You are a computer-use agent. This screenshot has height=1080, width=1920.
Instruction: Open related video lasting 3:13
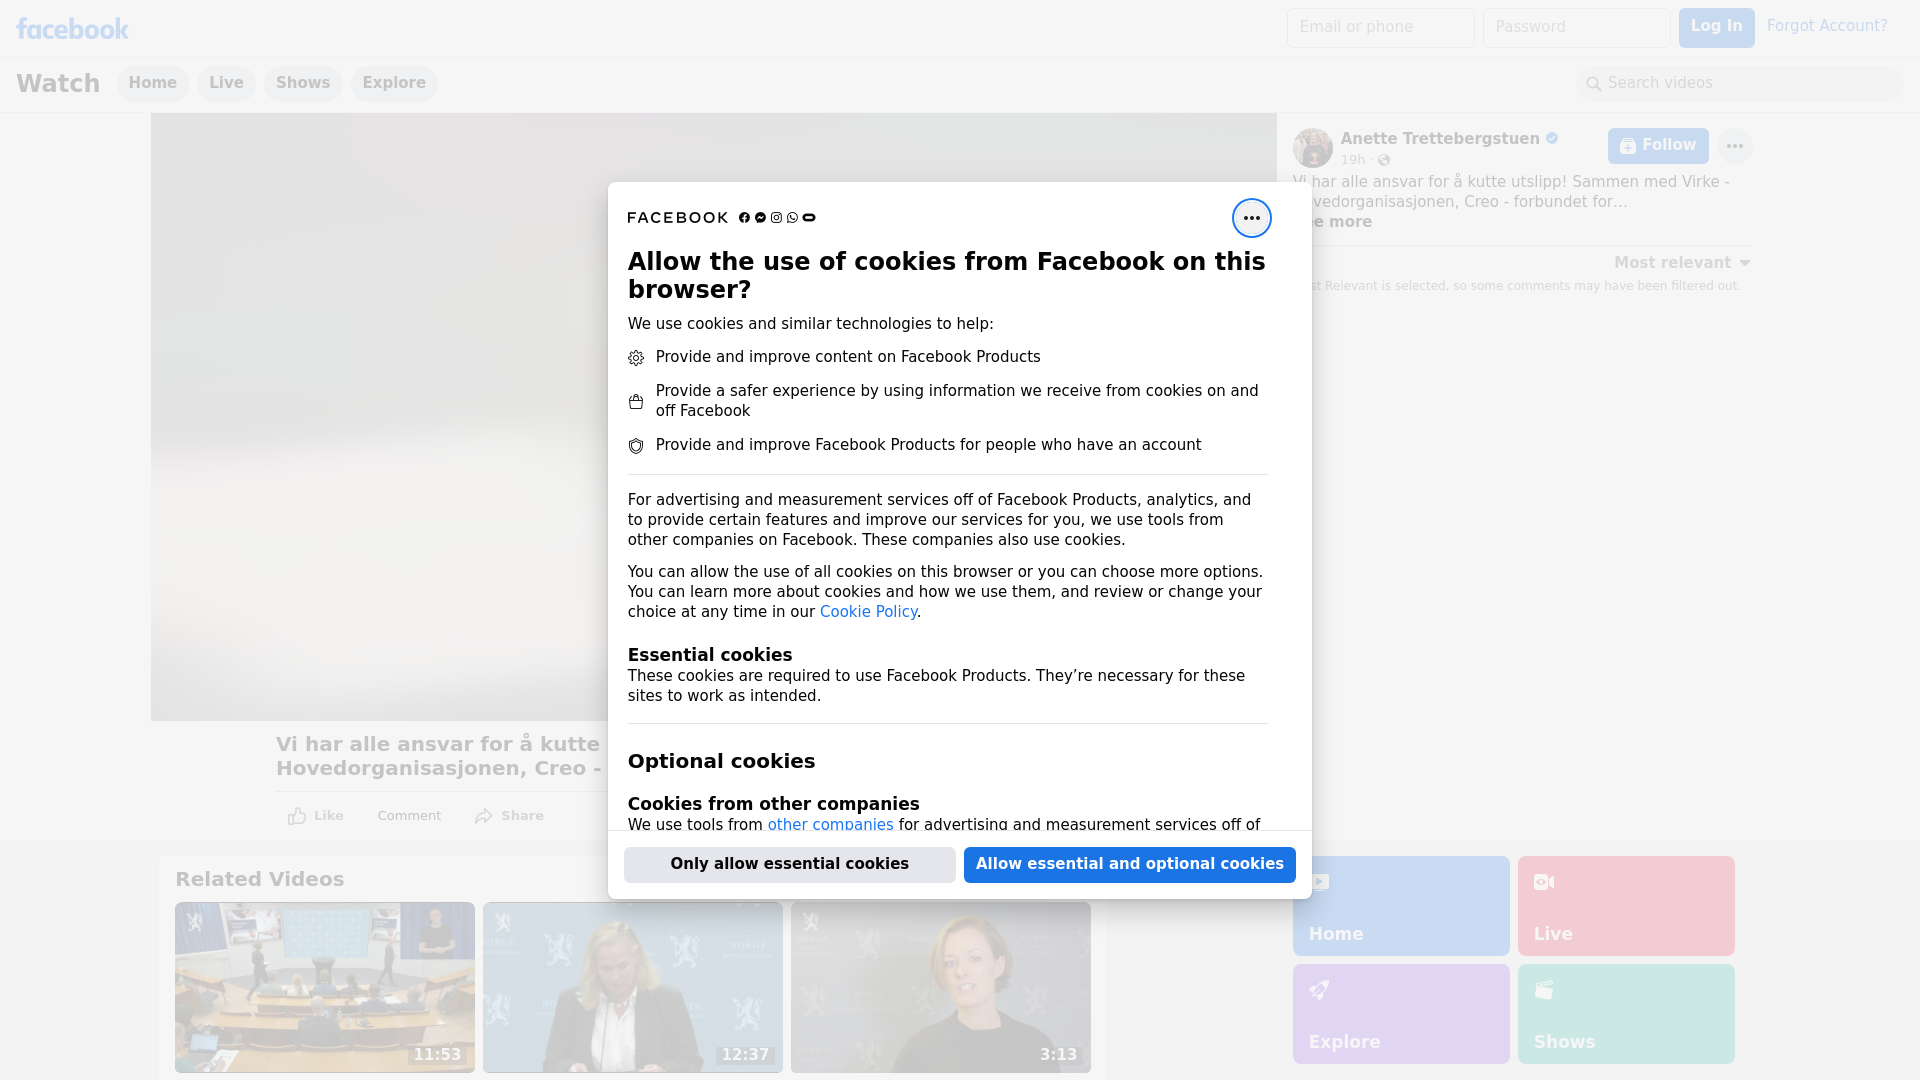click(x=941, y=988)
